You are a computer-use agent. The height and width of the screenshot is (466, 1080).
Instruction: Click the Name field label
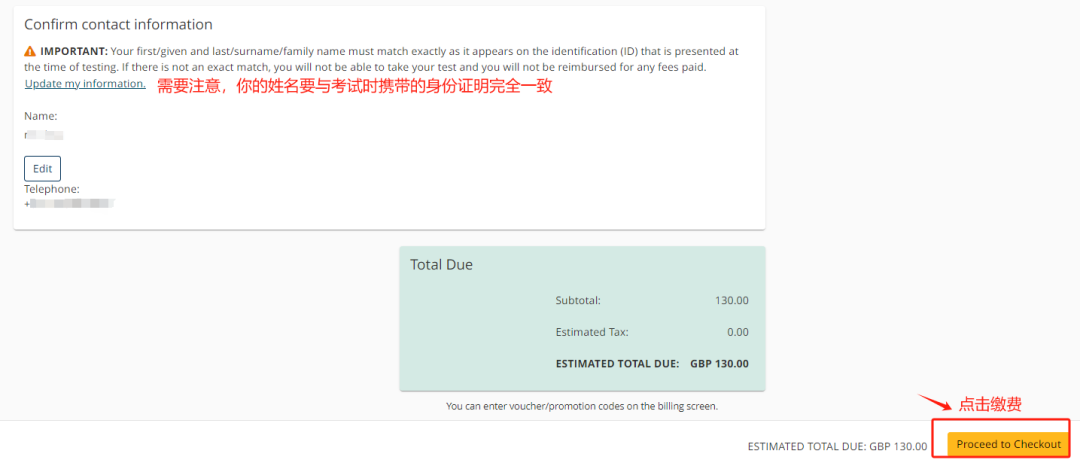pyautogui.click(x=41, y=116)
